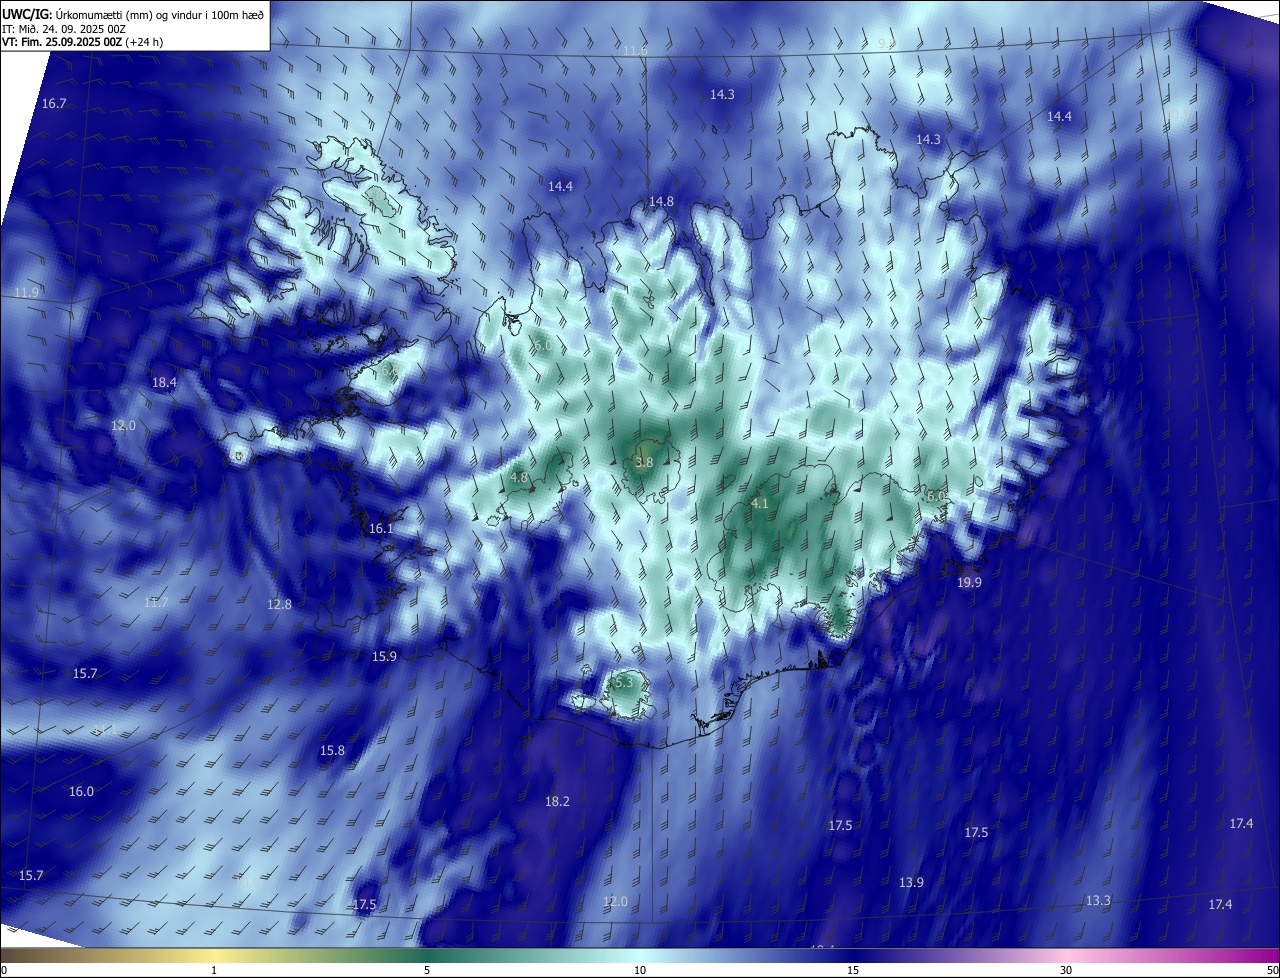Click the 11.7 value label

(x=155, y=602)
